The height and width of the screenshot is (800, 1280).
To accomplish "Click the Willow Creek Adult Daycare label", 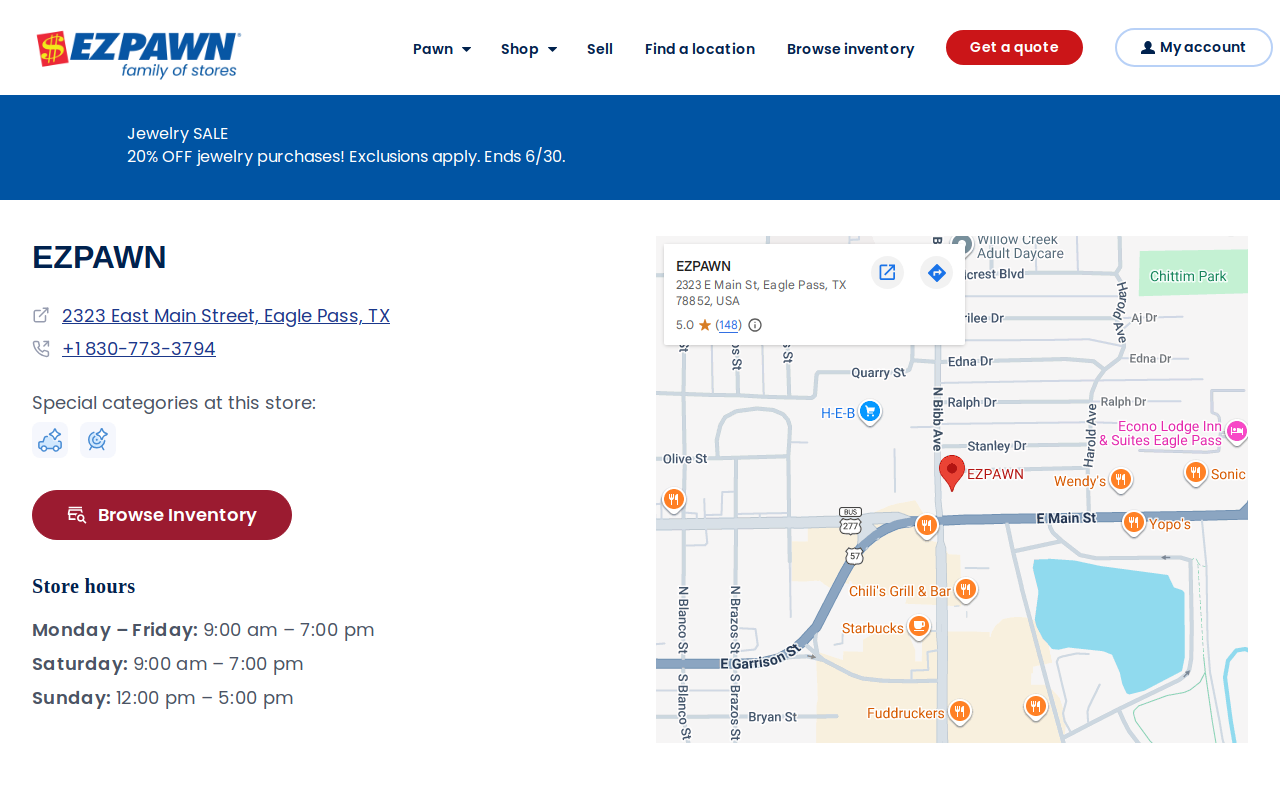I will click(1020, 246).
